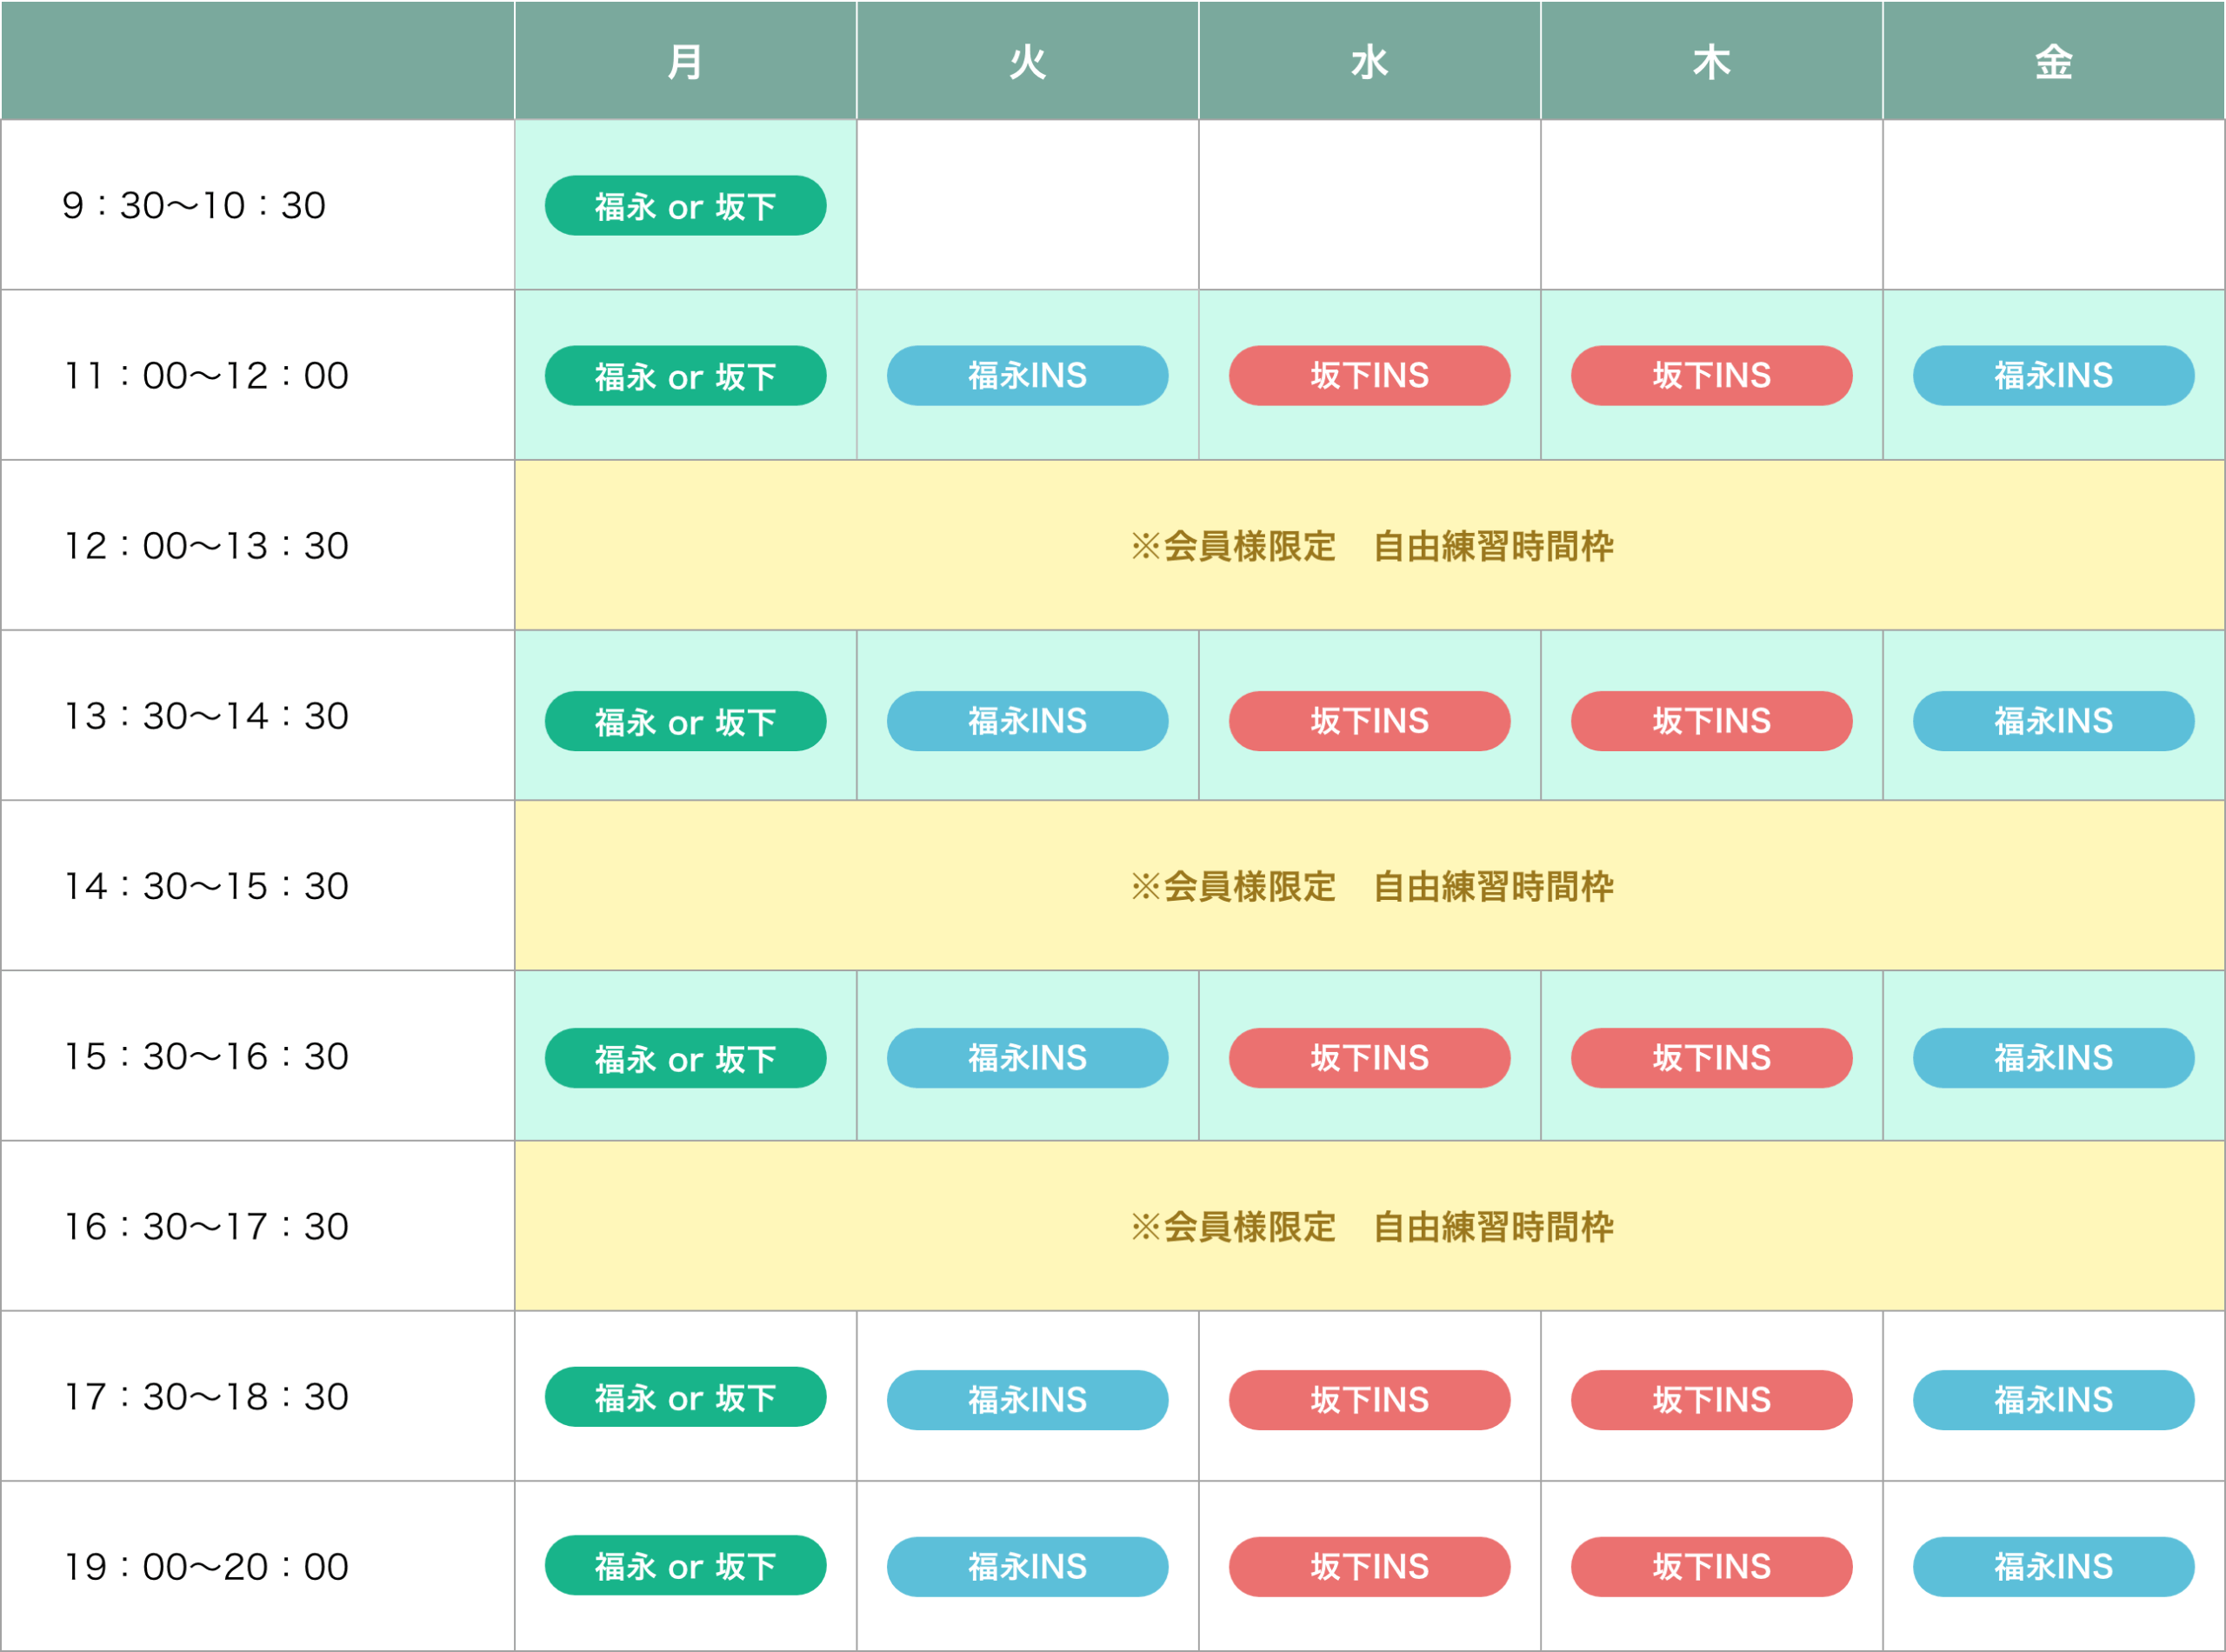Click 12:00 members-only free practice banner

pyautogui.click(x=1371, y=546)
